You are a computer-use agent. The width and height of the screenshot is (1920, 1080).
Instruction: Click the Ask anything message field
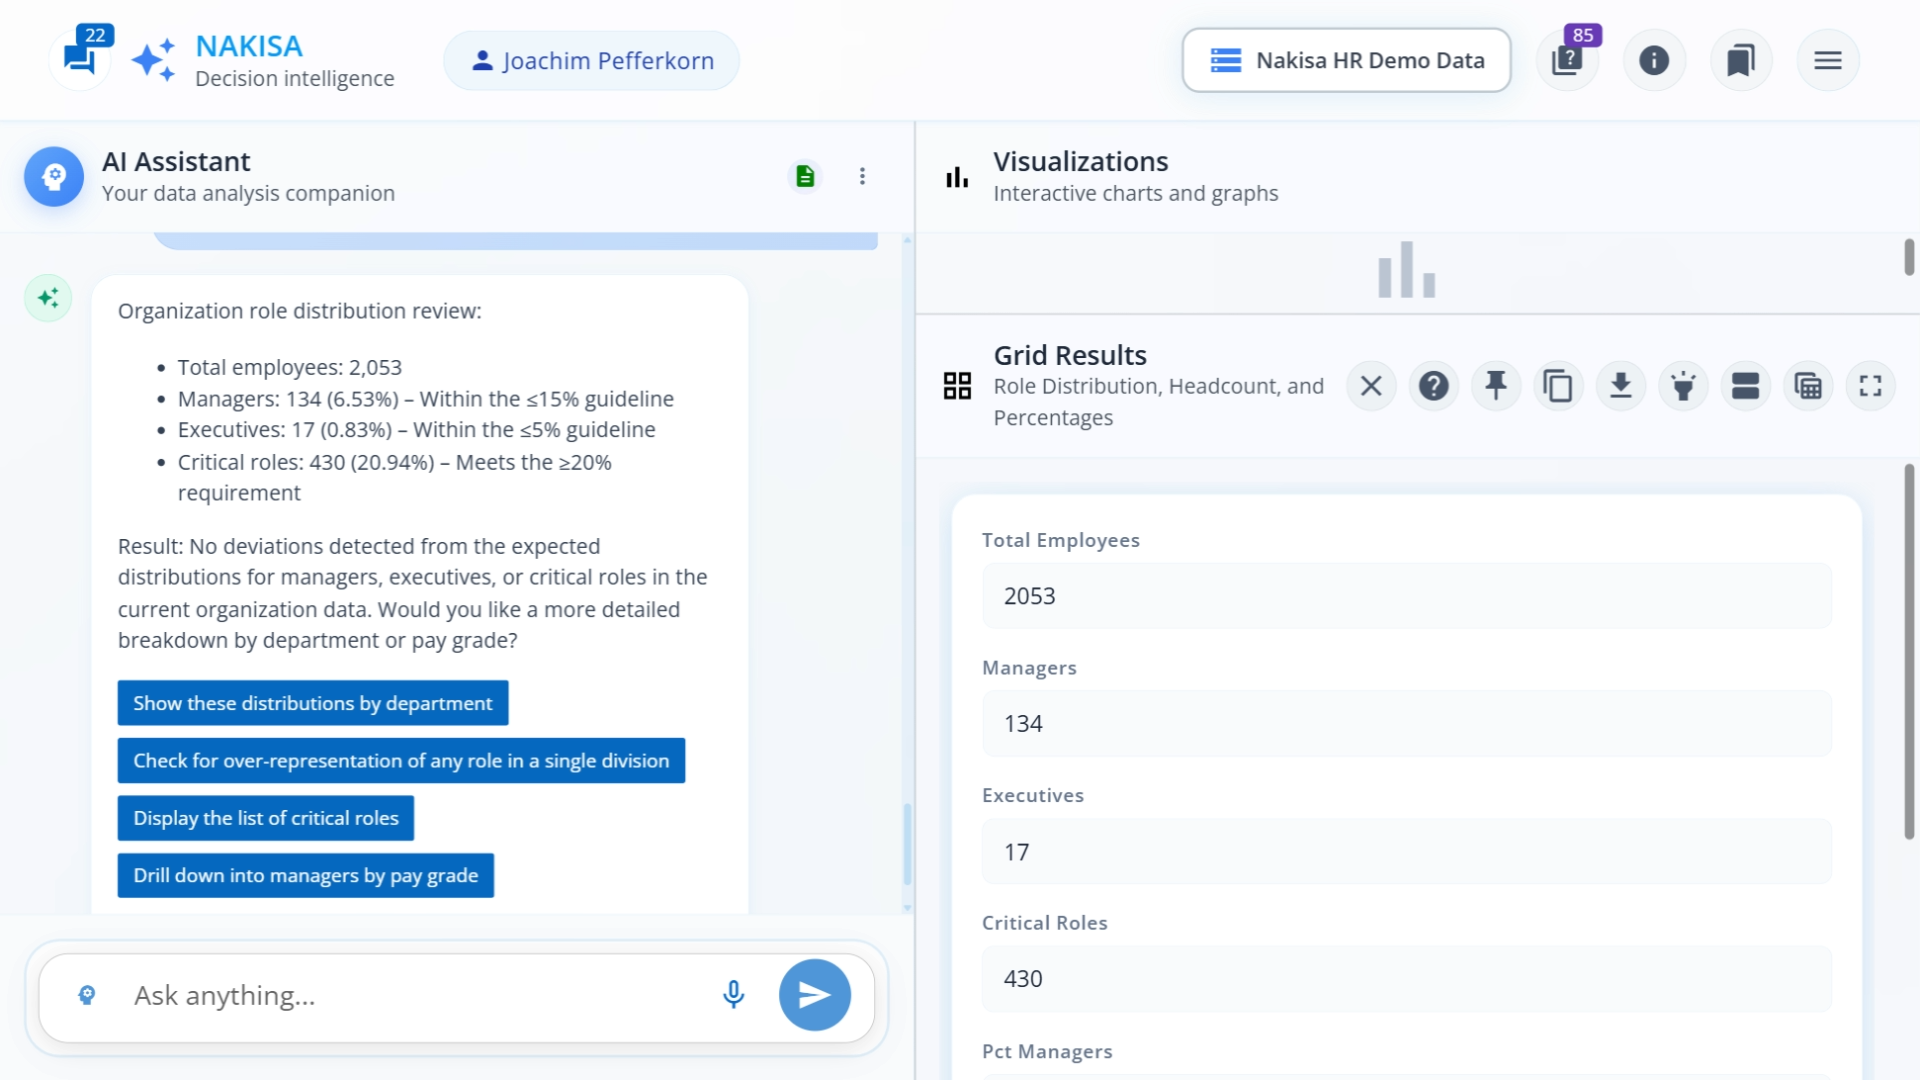pos(400,995)
